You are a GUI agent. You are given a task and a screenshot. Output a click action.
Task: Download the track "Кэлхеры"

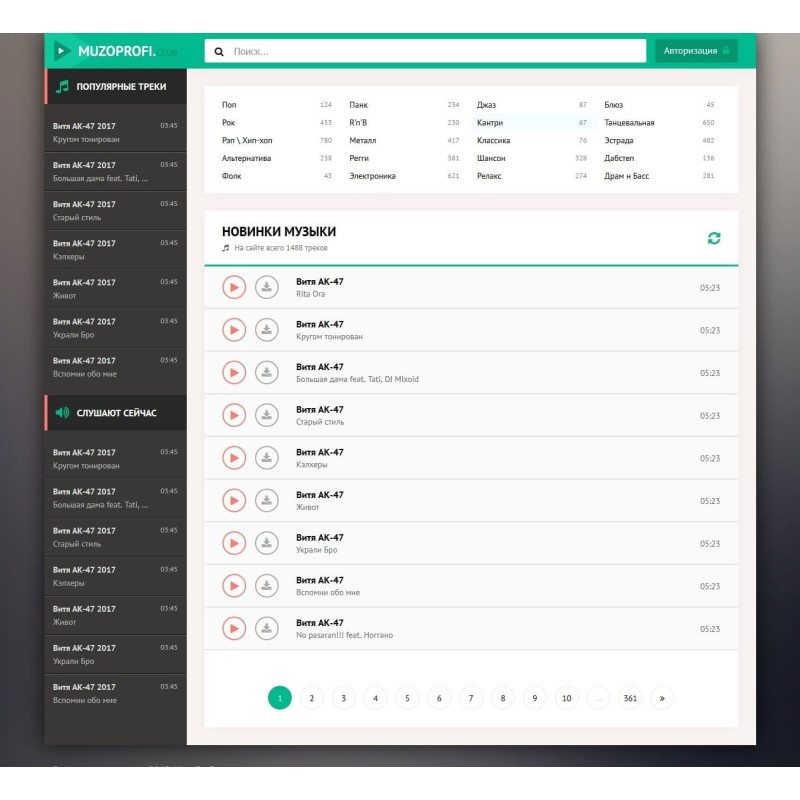pos(266,458)
